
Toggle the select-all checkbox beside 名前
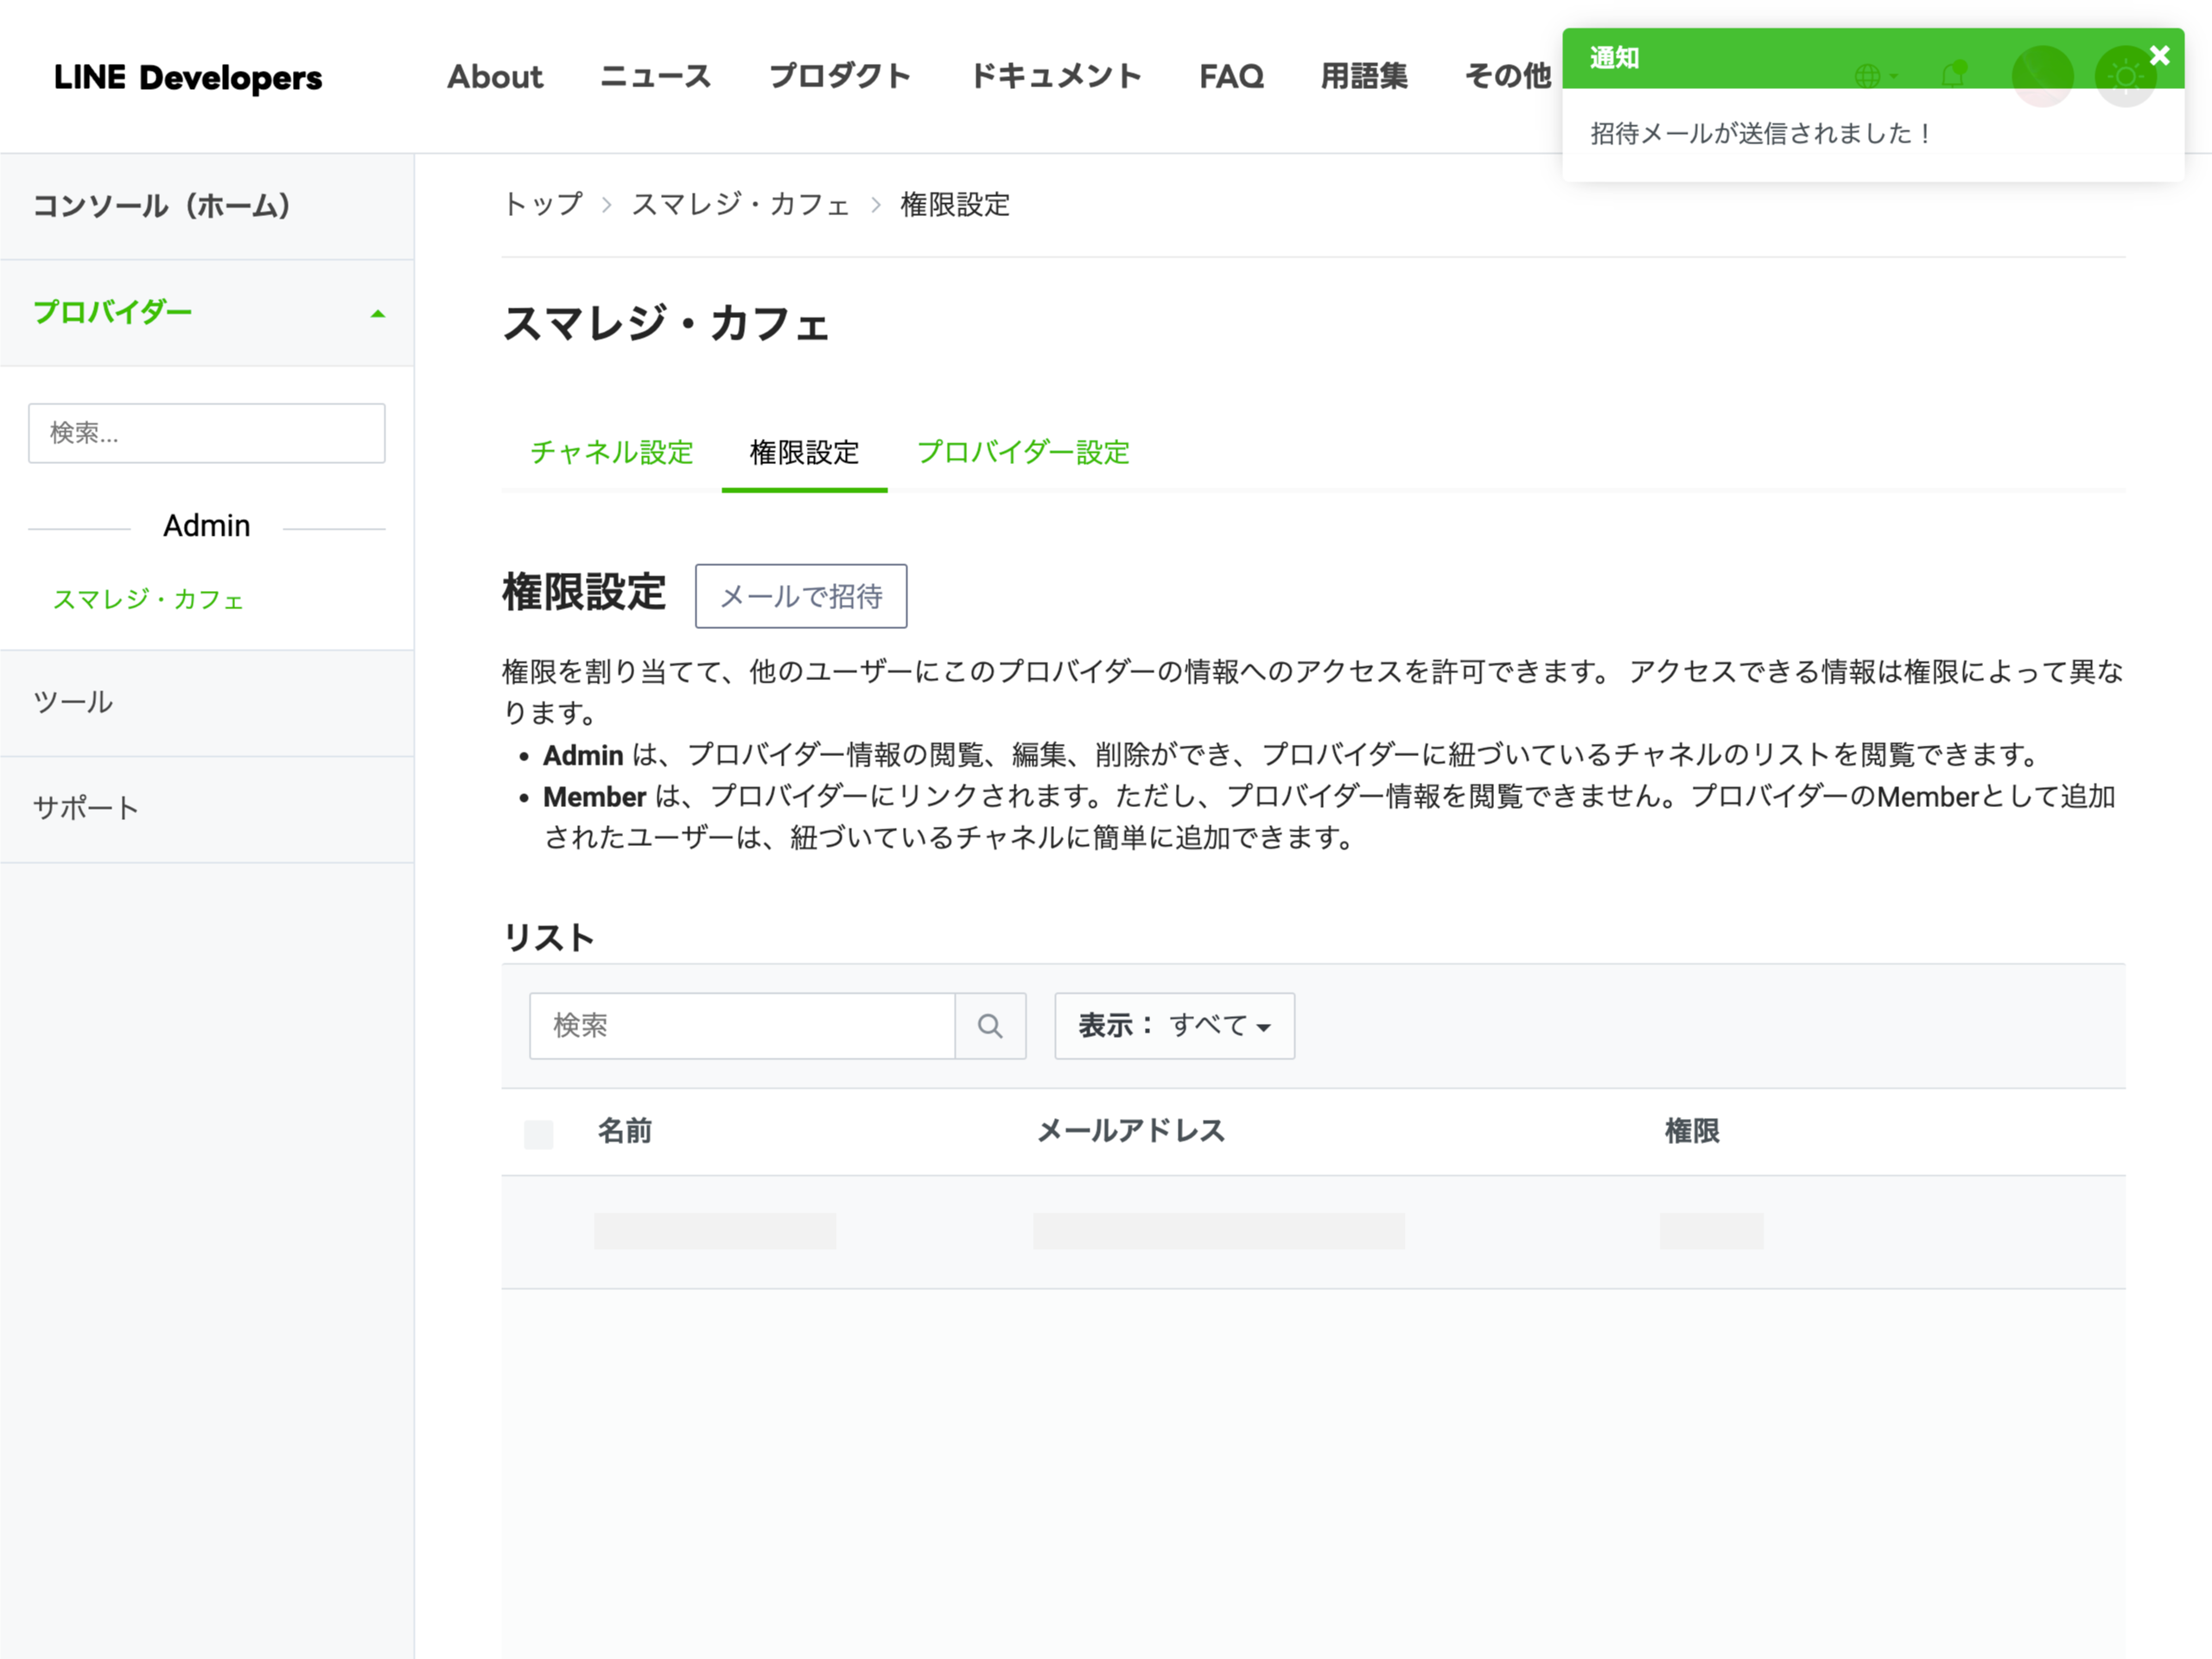[x=538, y=1134]
